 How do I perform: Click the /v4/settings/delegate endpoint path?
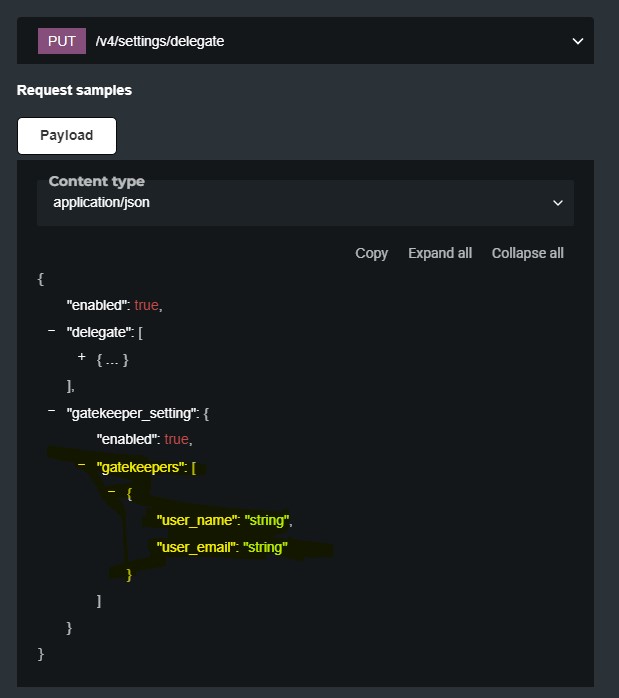[160, 41]
